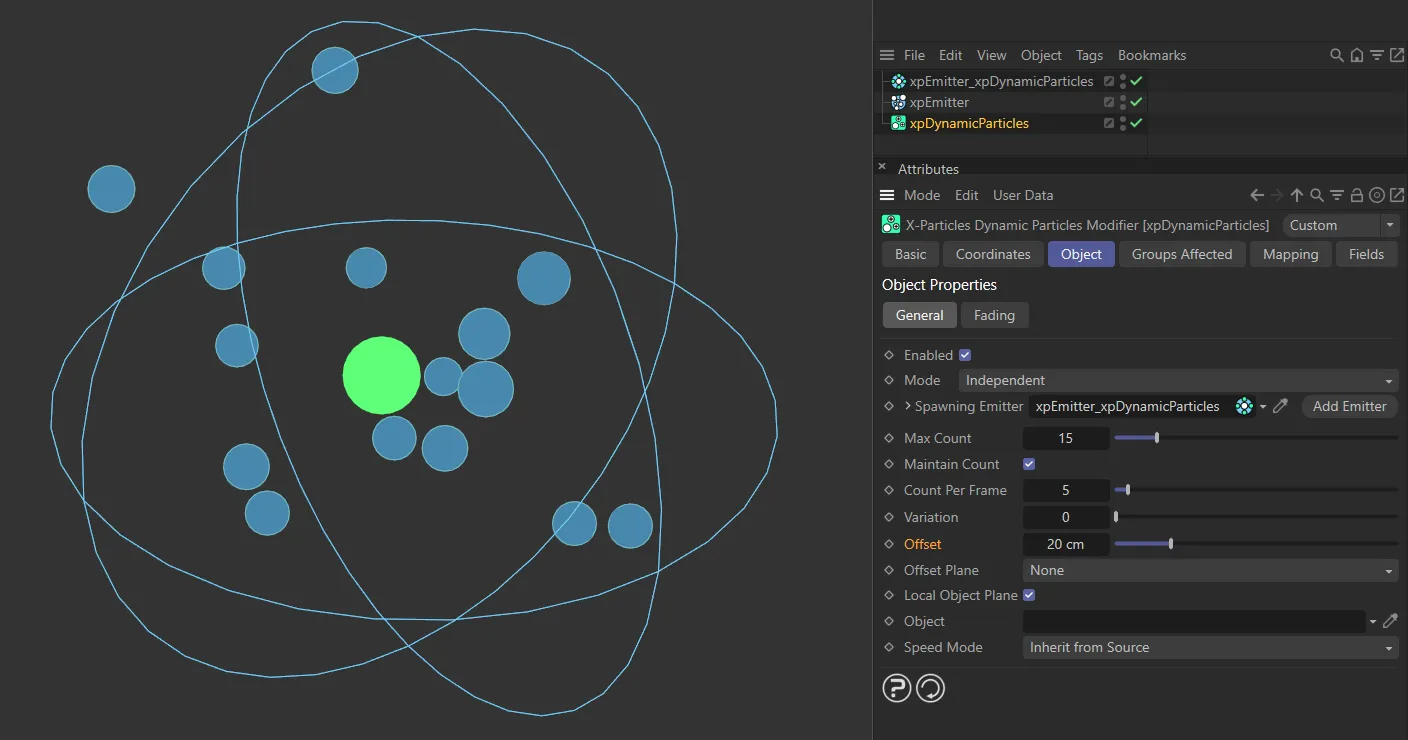This screenshot has width=1408, height=740.
Task: Open the Tags menu
Action: pos(1089,55)
